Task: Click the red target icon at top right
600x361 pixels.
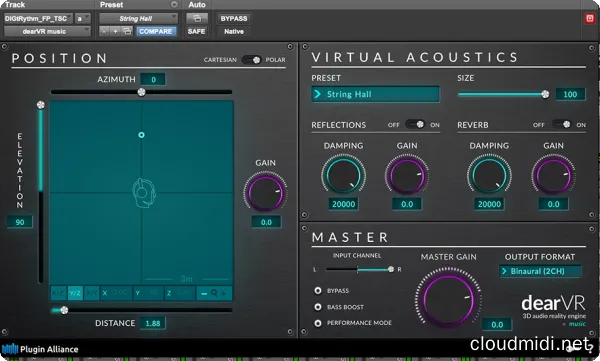Action: tap(590, 18)
